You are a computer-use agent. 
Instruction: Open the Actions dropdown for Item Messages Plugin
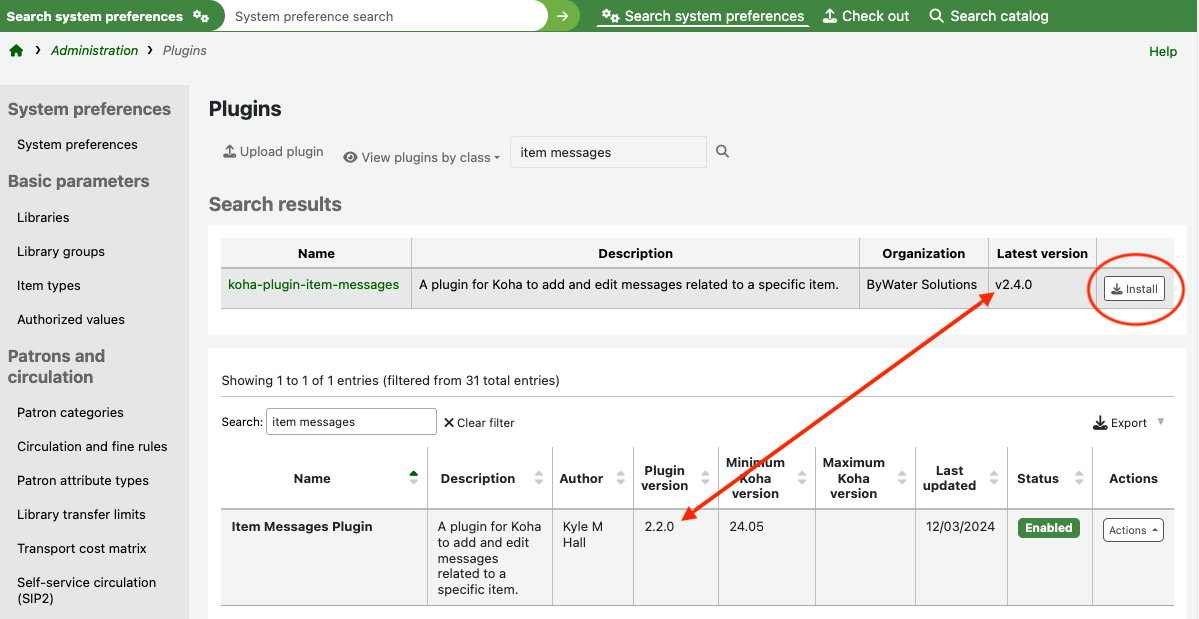pos(1133,530)
